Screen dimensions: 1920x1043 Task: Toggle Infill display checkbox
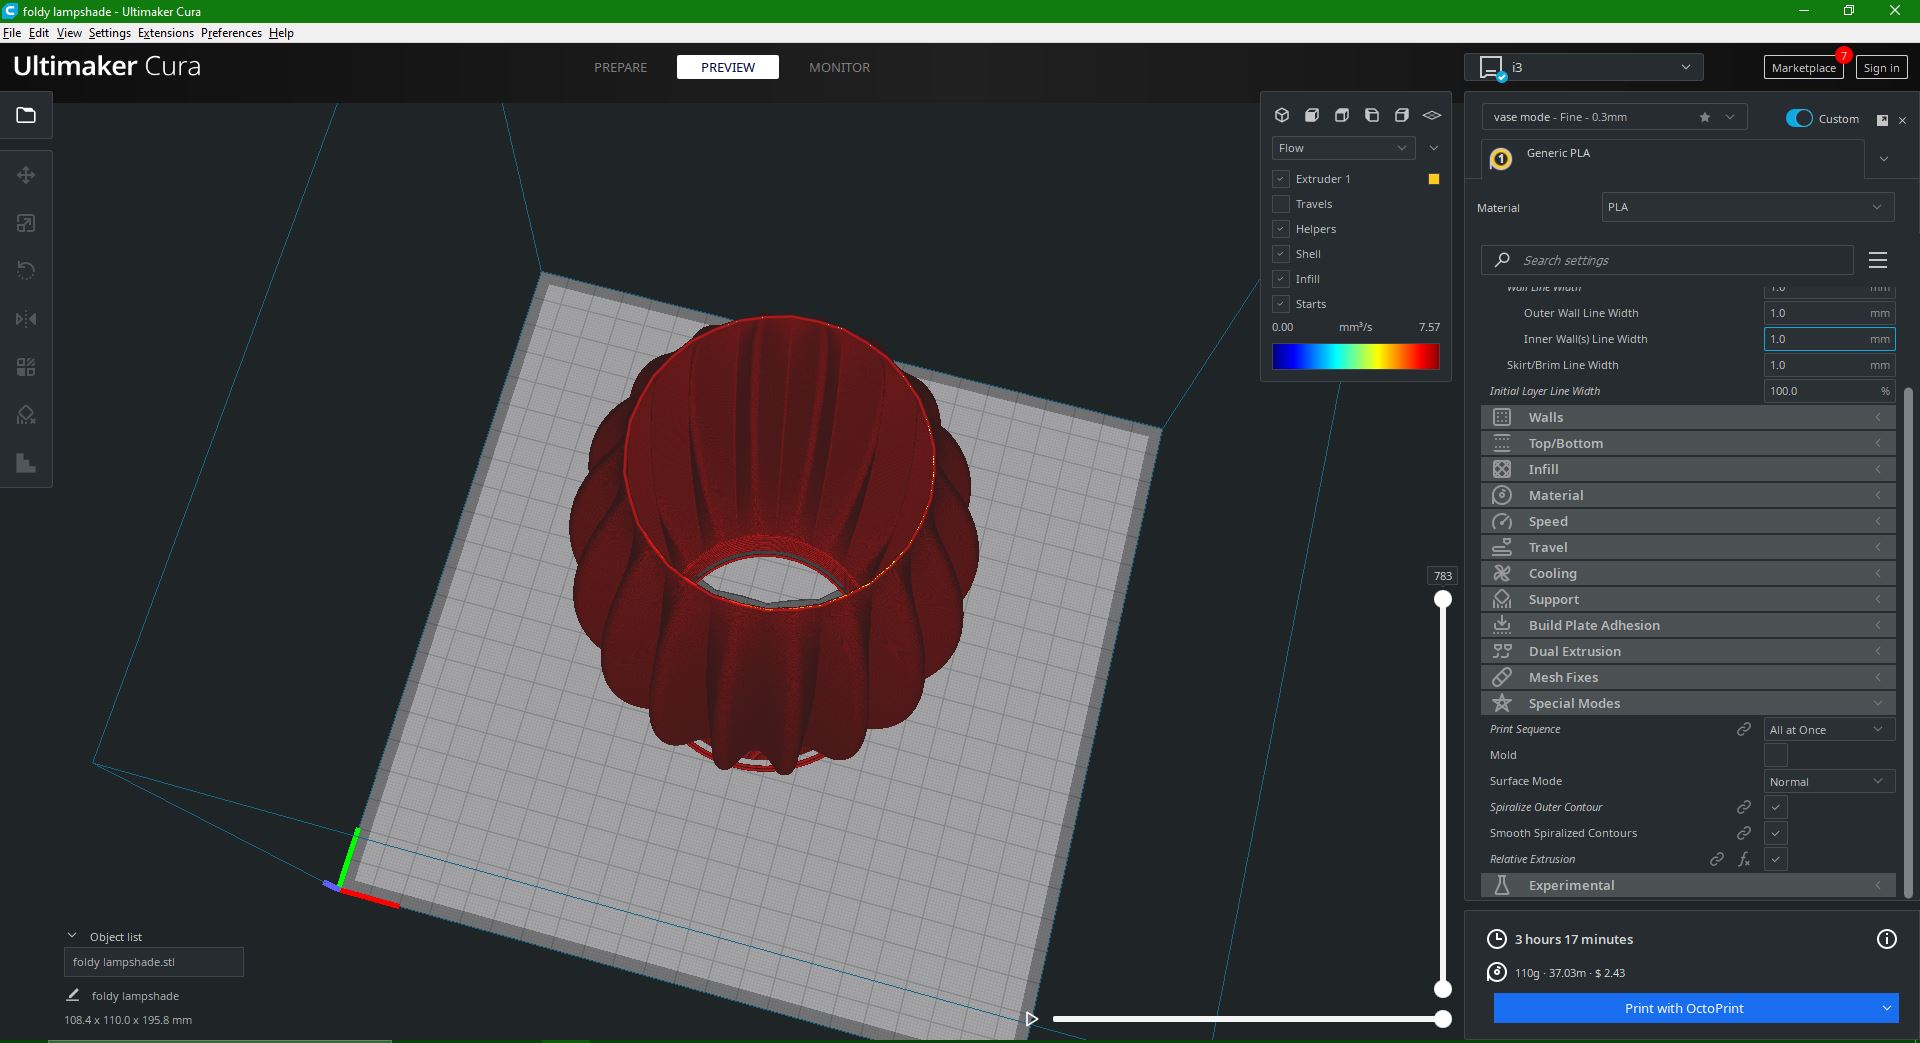(x=1280, y=279)
